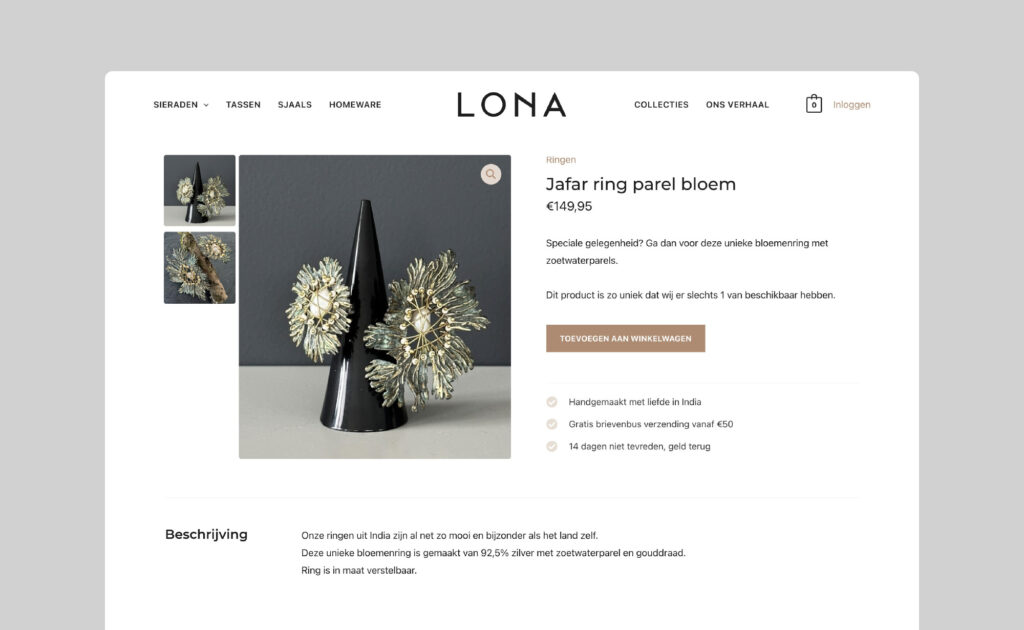The image size is (1024, 630).
Task: Open the Sieraden menu
Action: coord(176,104)
